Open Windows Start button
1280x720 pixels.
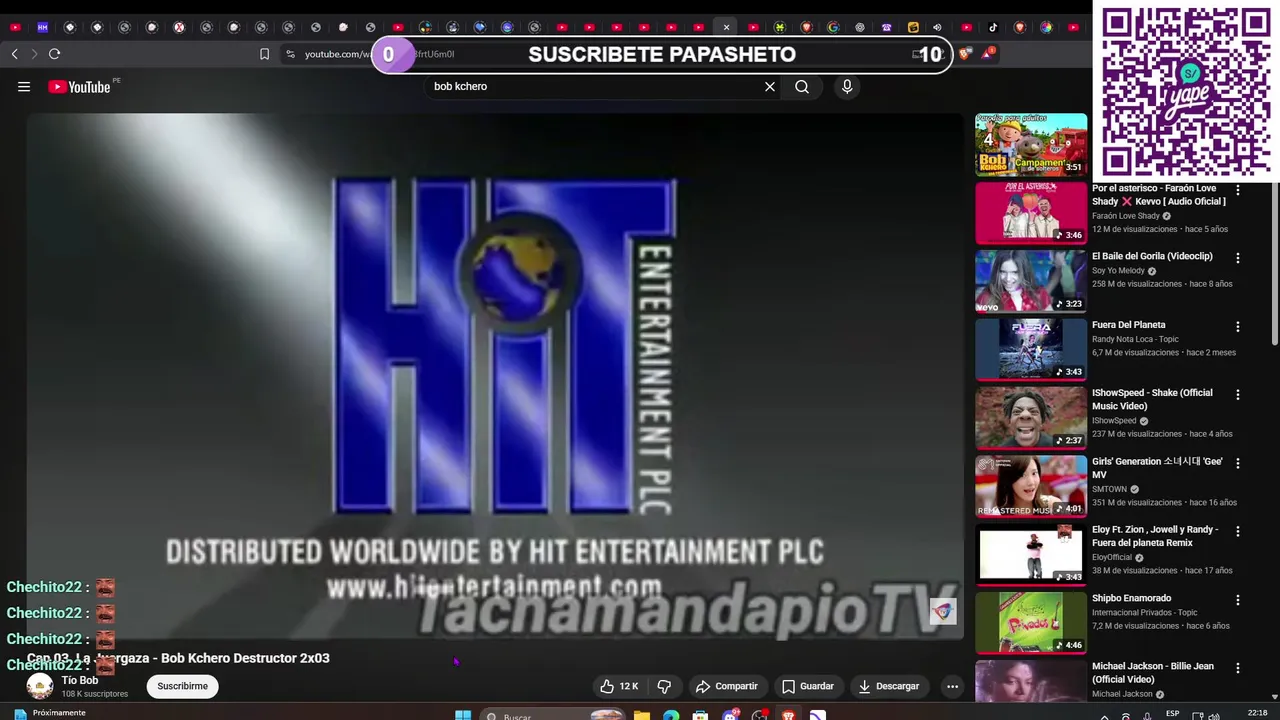(x=463, y=716)
